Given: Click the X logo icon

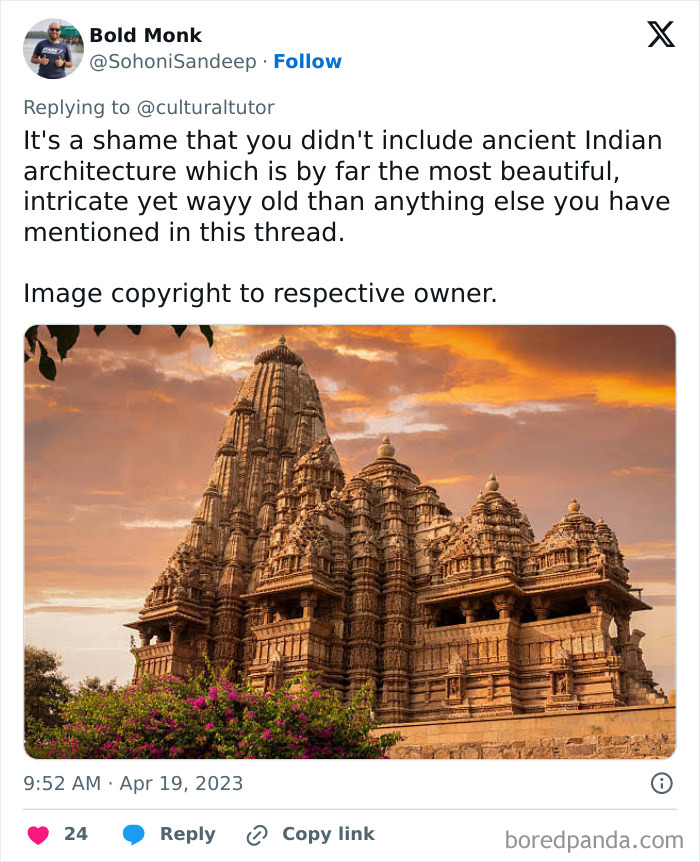Looking at the screenshot, I should [x=660, y=34].
